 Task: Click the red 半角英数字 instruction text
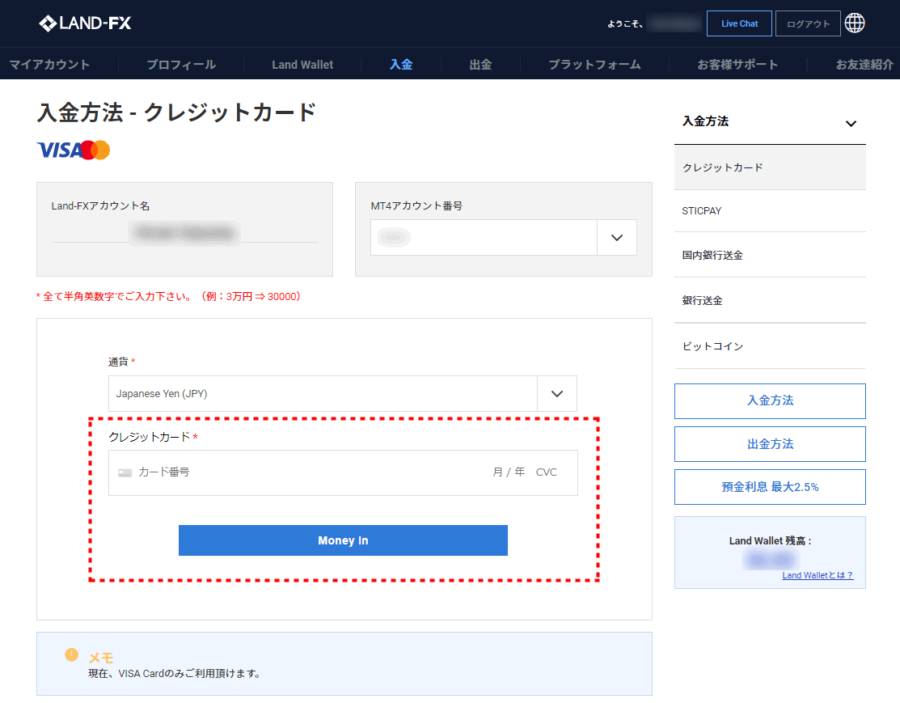click(168, 297)
